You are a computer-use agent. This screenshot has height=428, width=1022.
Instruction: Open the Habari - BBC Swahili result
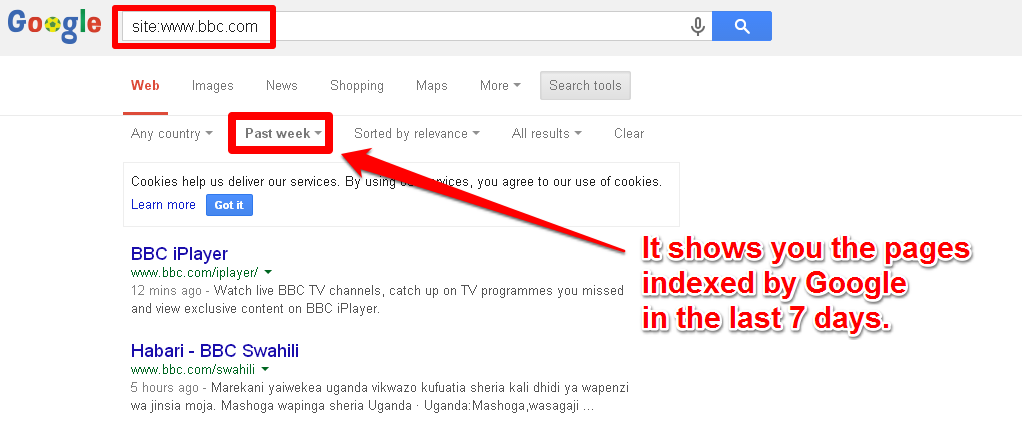click(x=214, y=351)
